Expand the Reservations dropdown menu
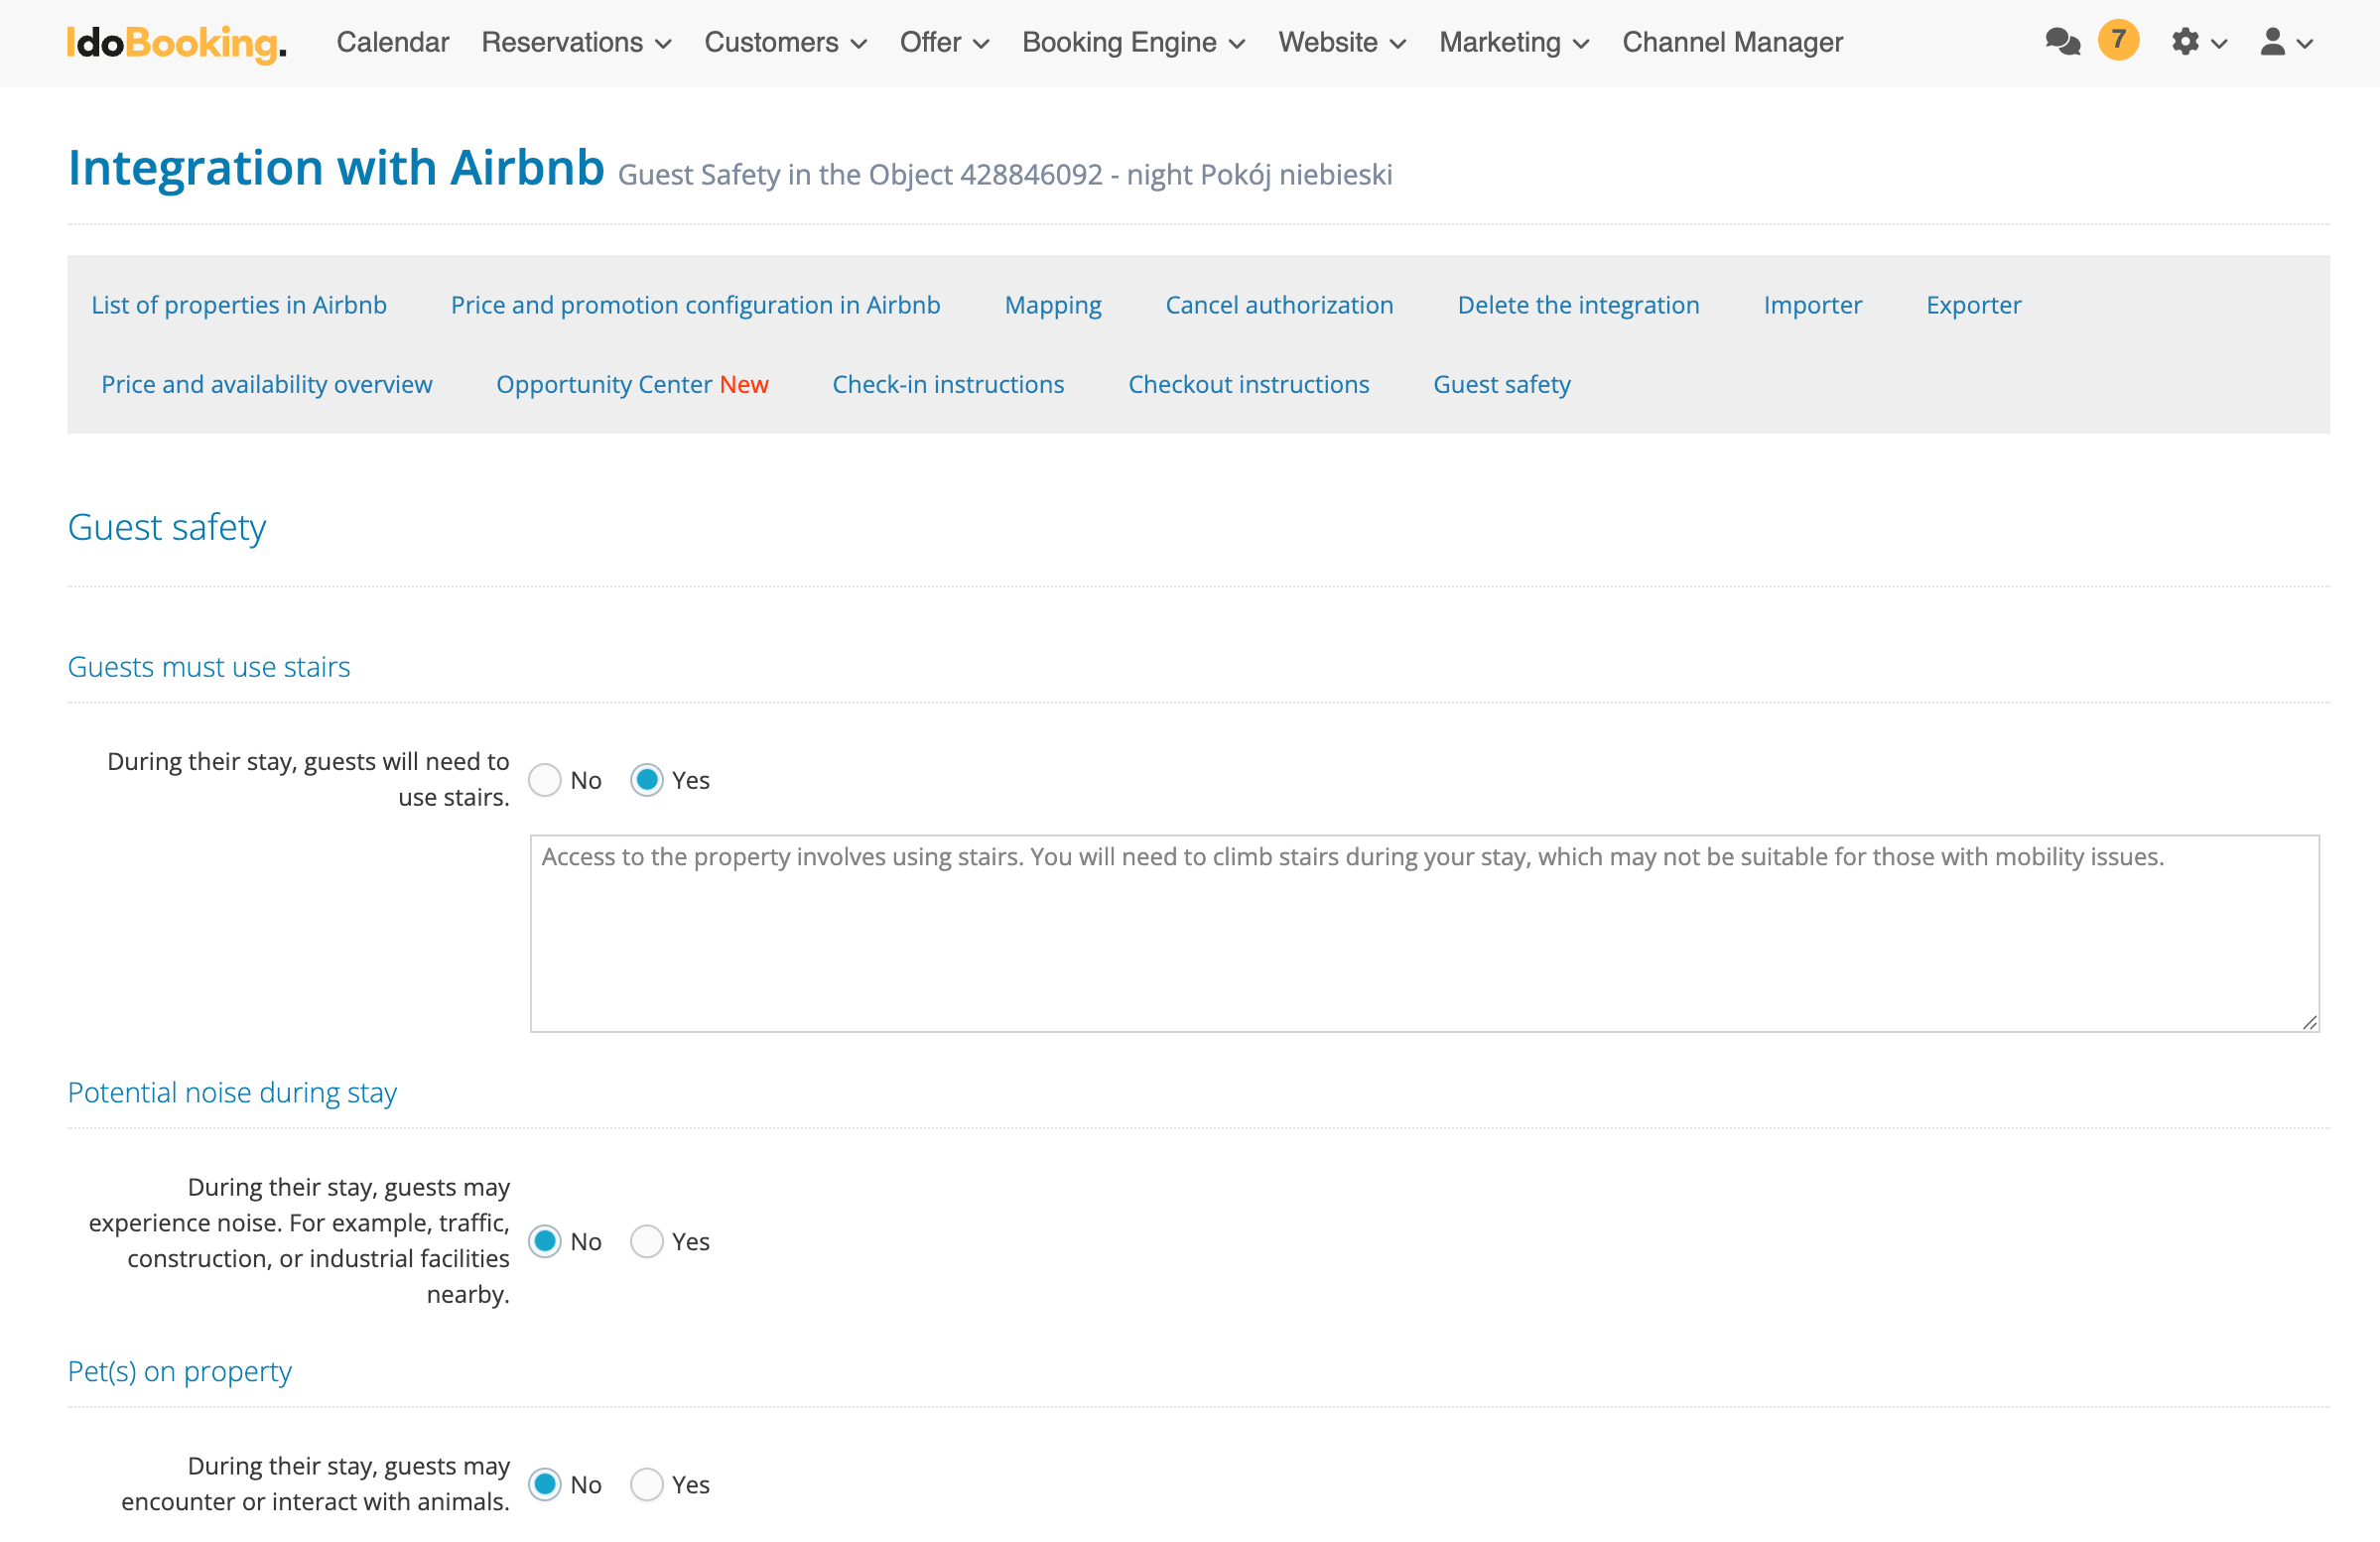 (576, 42)
